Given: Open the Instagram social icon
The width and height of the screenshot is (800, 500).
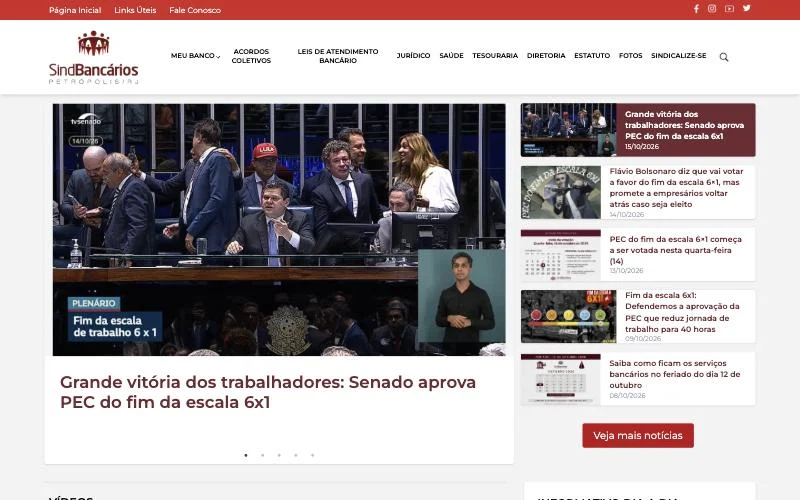Looking at the screenshot, I should pos(712,9).
